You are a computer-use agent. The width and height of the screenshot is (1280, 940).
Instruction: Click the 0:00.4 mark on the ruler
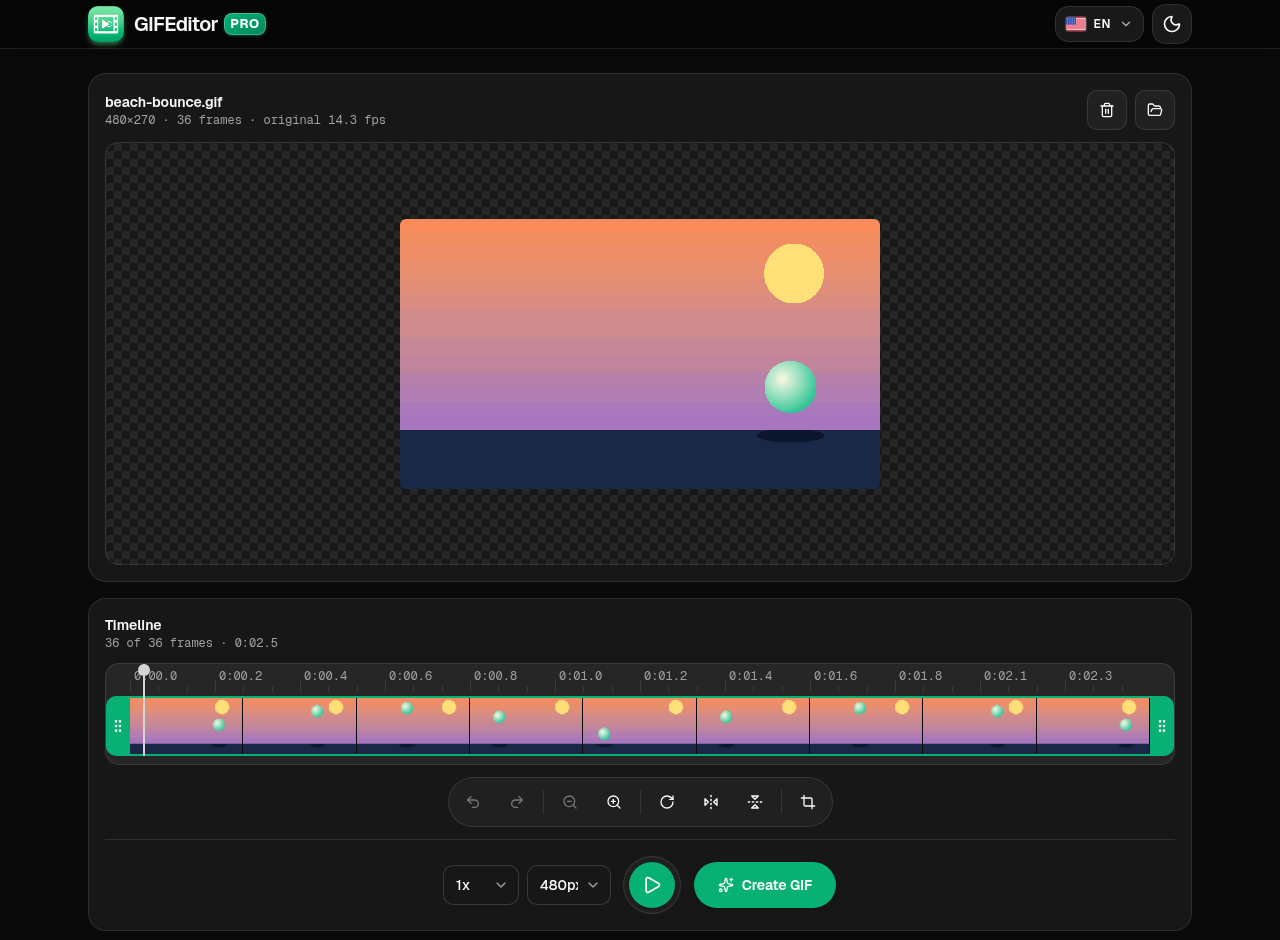[326, 676]
